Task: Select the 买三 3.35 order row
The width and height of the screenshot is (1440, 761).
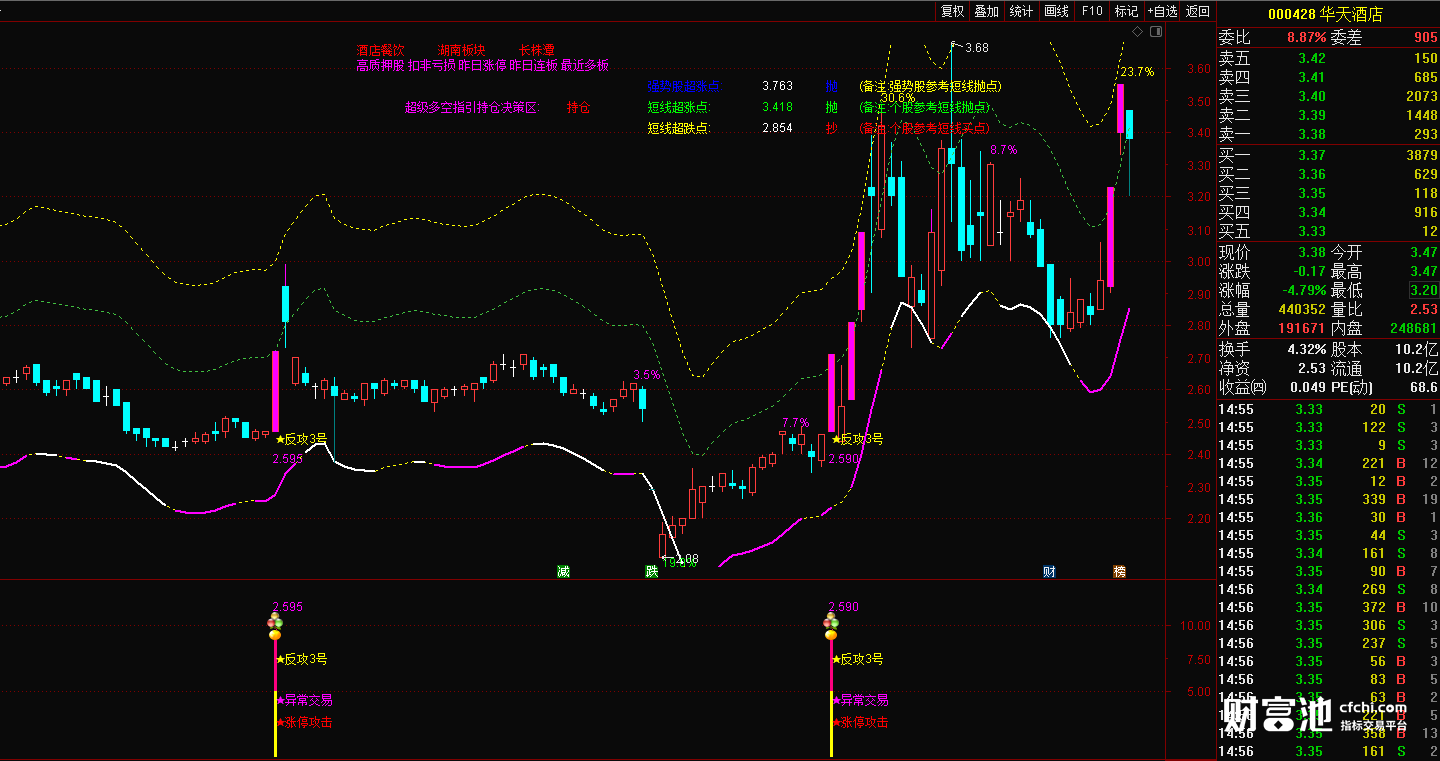Action: coord(1328,193)
